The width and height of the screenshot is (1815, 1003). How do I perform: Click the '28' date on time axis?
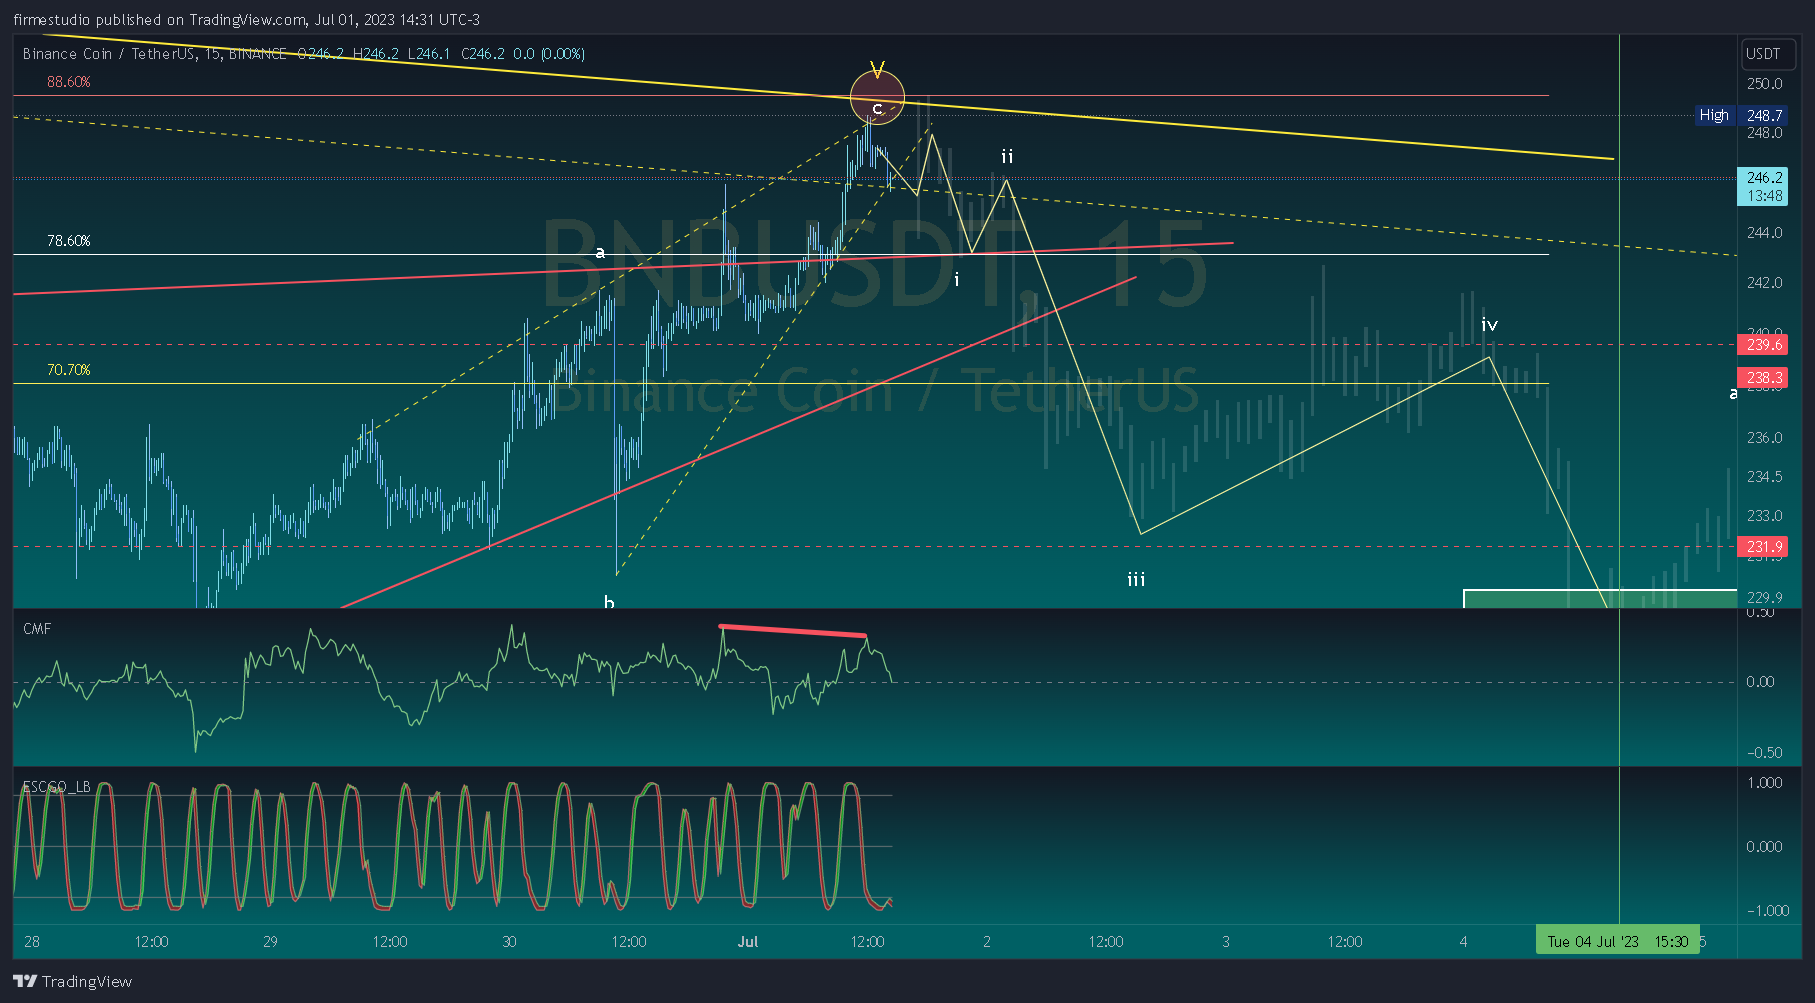[32, 942]
